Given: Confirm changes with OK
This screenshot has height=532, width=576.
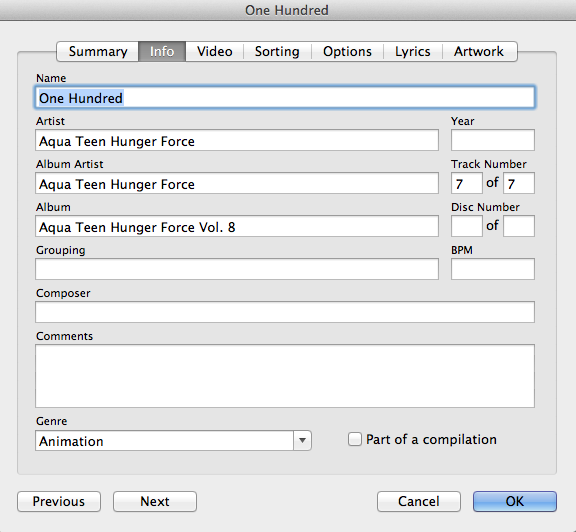Looking at the screenshot, I should point(515,502).
